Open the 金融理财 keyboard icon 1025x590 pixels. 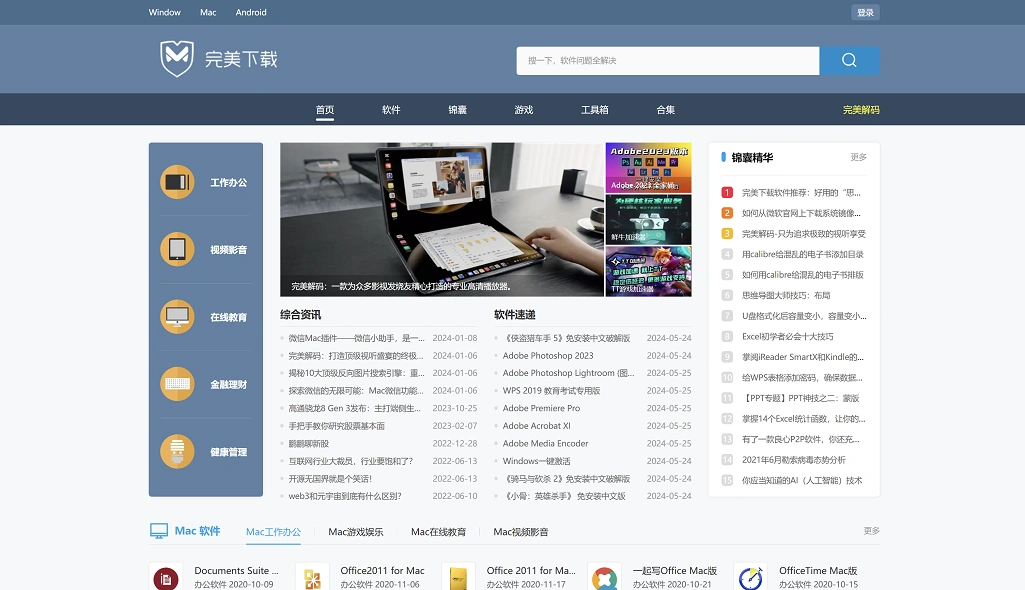click(x=177, y=384)
